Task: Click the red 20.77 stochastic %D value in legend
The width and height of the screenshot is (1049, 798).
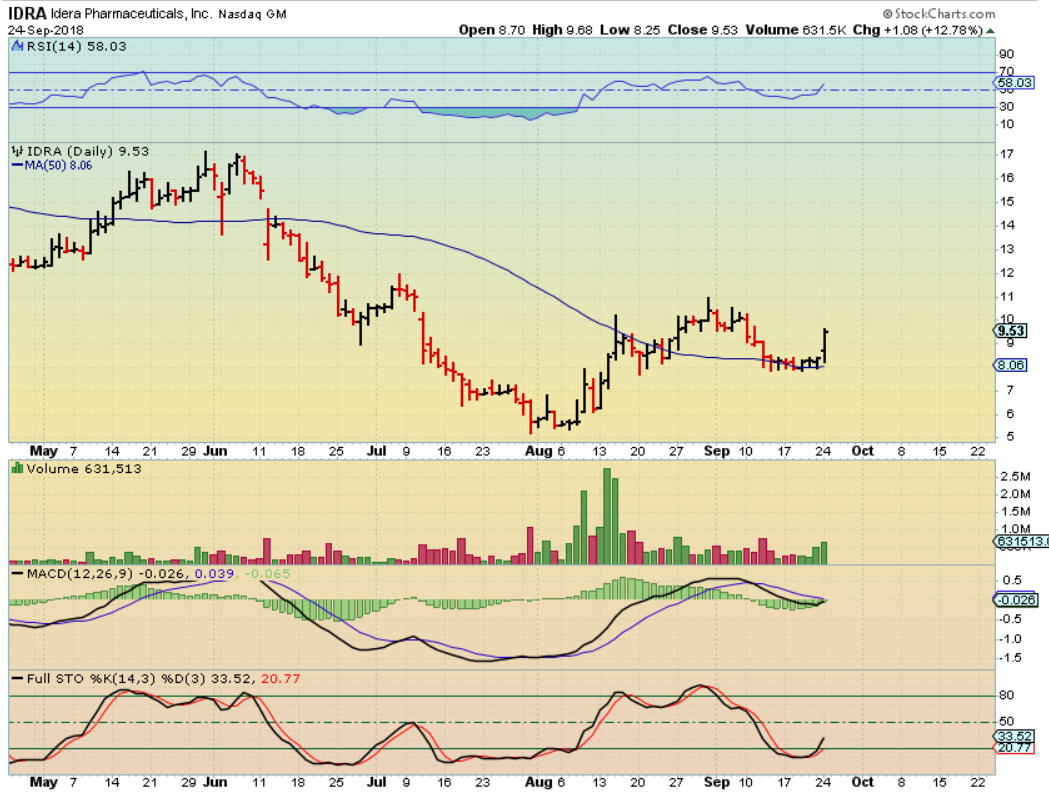Action: point(280,678)
